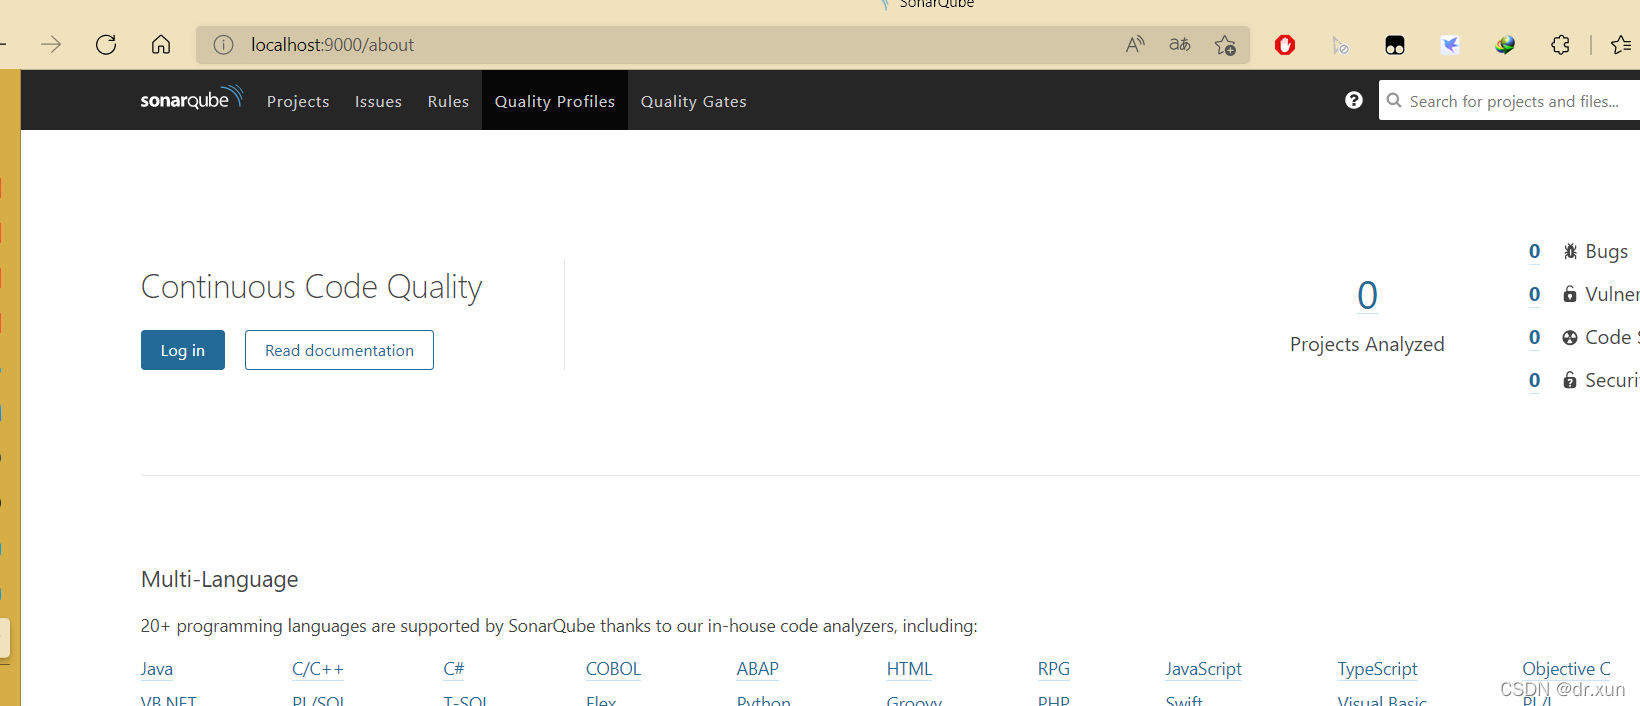
Task: Add this page to favorites star icon
Action: [1225, 44]
